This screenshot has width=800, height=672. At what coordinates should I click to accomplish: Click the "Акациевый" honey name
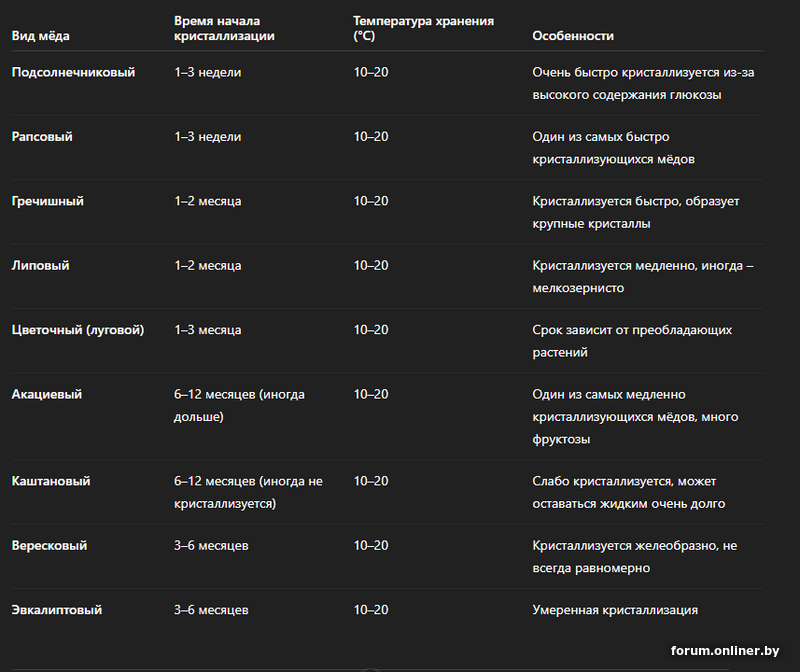coord(46,395)
